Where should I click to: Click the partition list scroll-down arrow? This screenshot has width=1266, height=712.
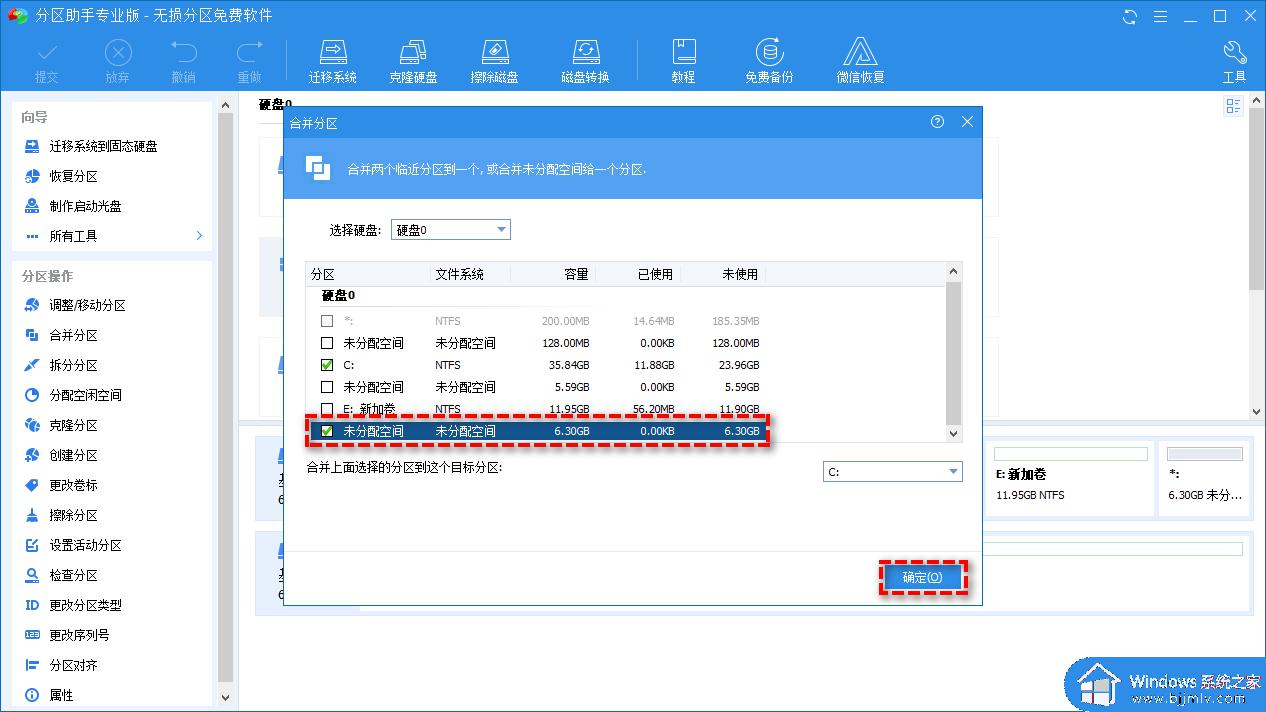pos(953,433)
